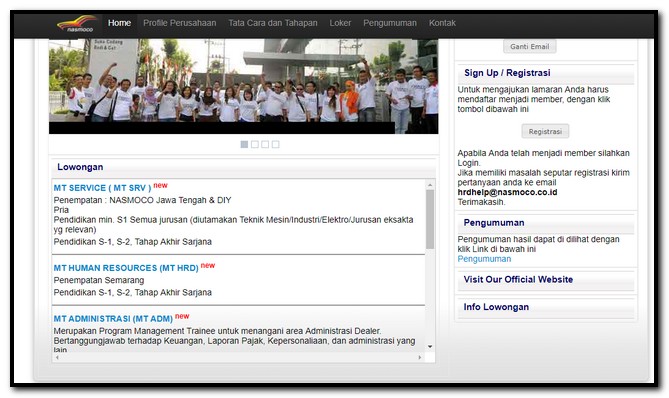
Task: Click the Lowongan vertical scrollbar thumb
Action: 430,219
